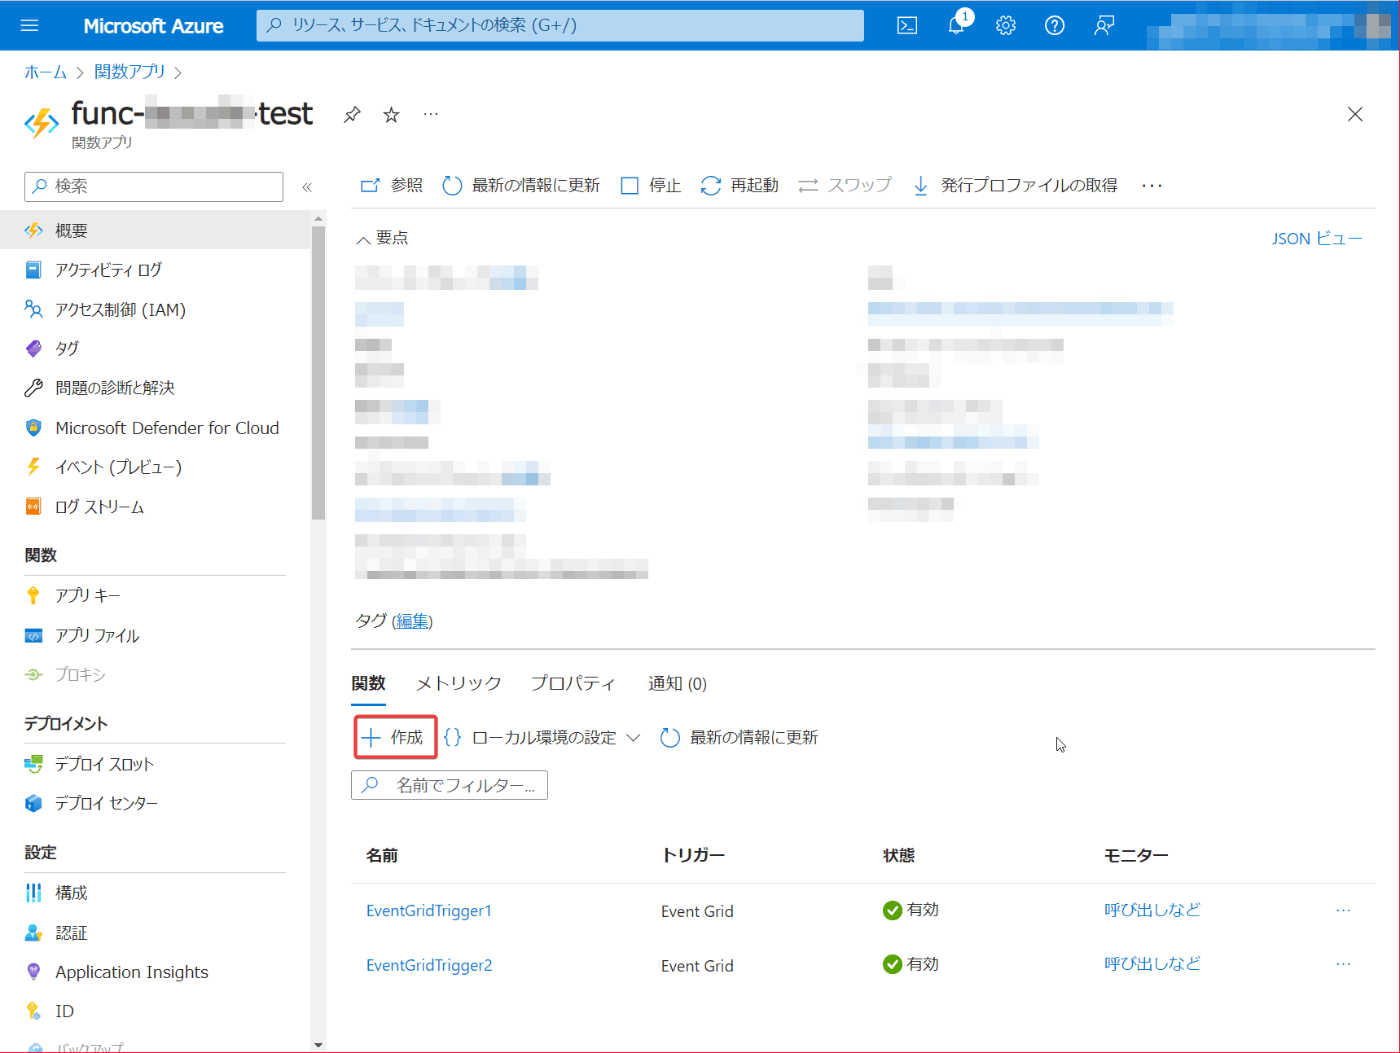
Task: Select the 関数 tab
Action: [368, 684]
